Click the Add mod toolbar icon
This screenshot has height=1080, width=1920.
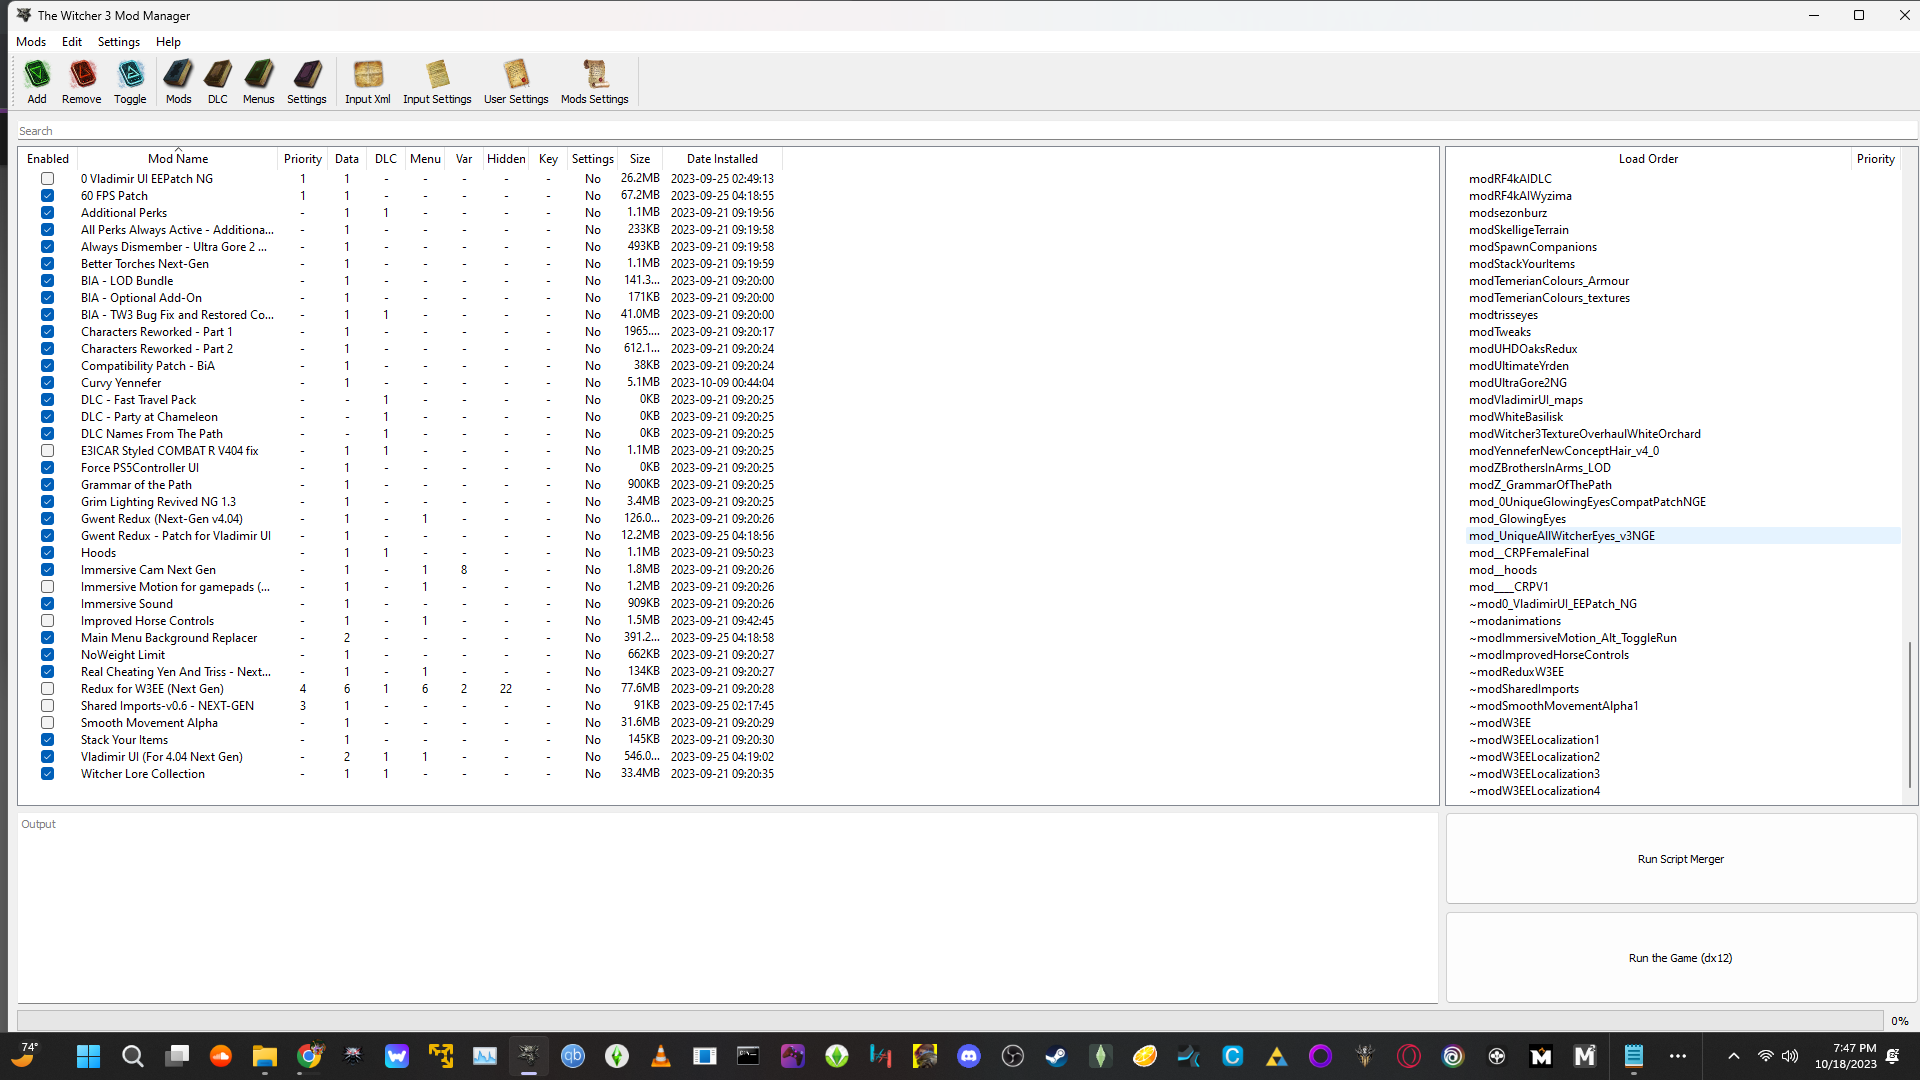(37, 81)
